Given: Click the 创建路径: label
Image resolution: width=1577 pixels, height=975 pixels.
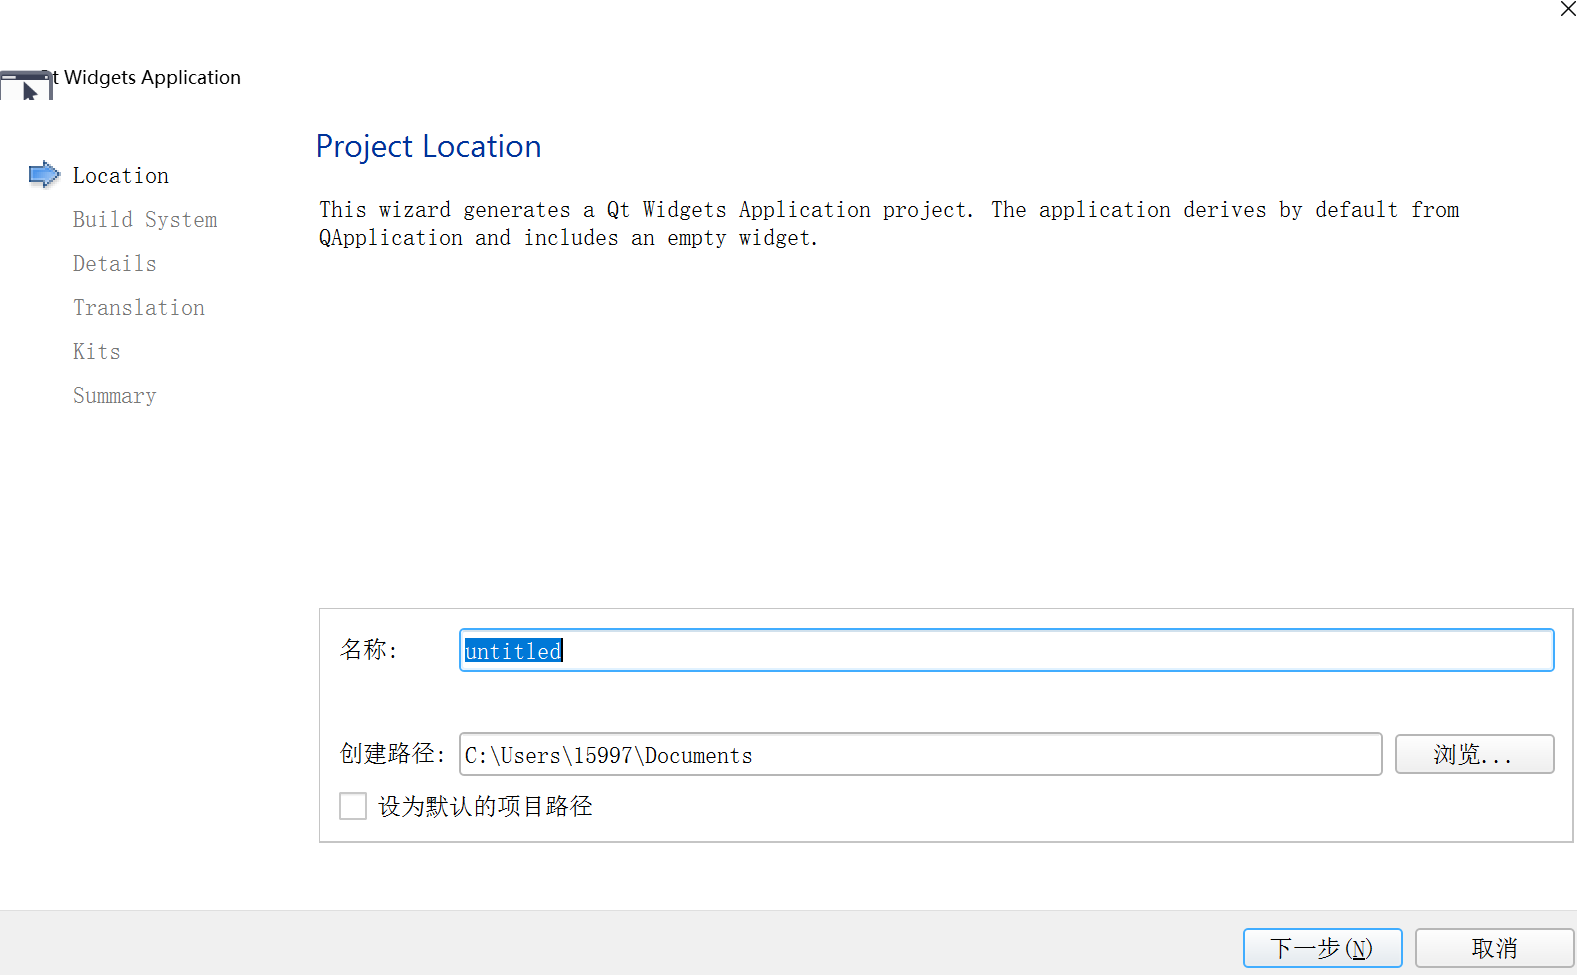Looking at the screenshot, I should point(392,754).
